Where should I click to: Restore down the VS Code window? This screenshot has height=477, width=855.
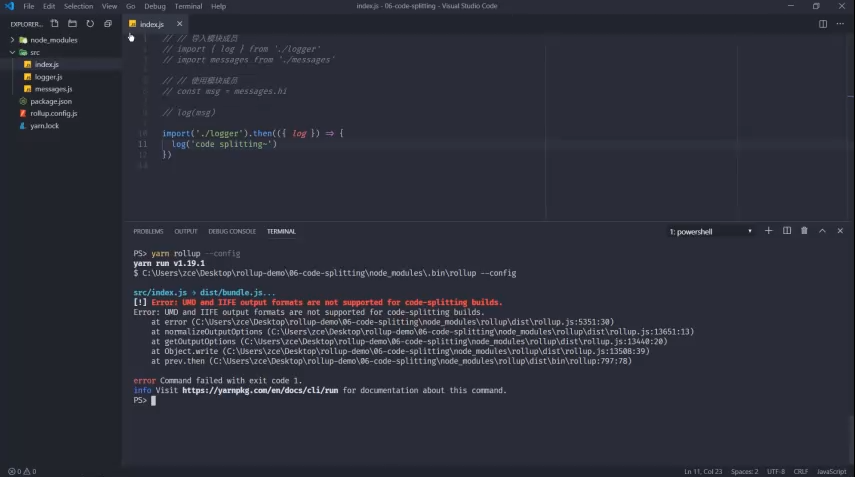[816, 6]
